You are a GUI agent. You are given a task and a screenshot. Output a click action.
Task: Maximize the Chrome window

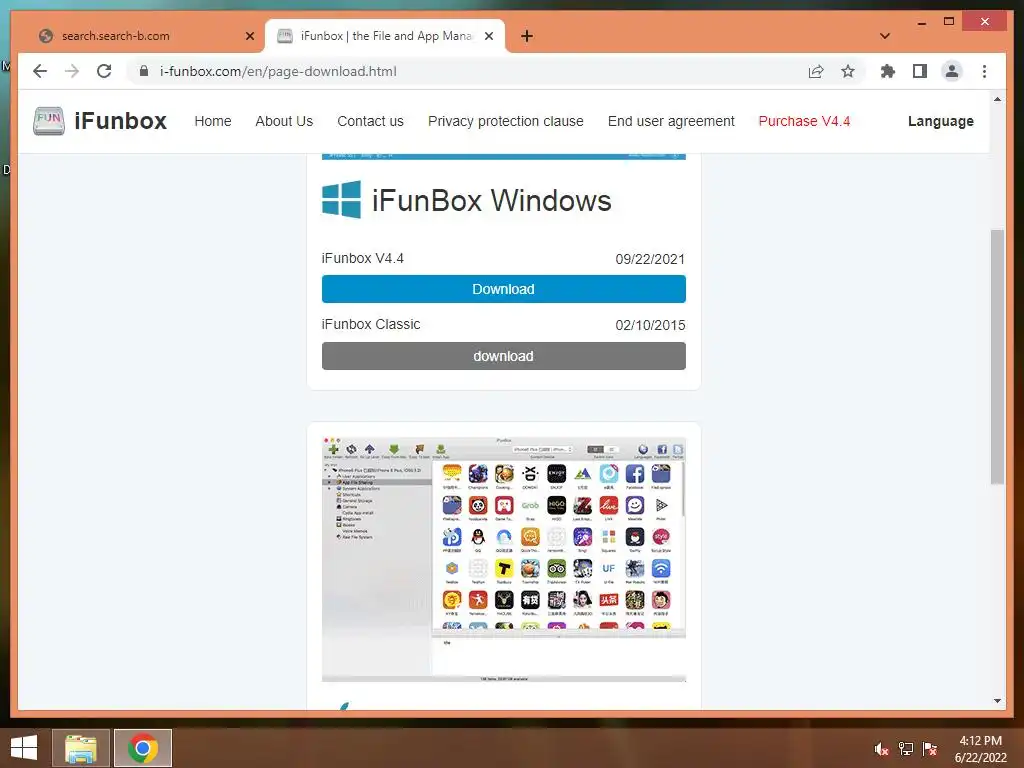tap(949, 22)
